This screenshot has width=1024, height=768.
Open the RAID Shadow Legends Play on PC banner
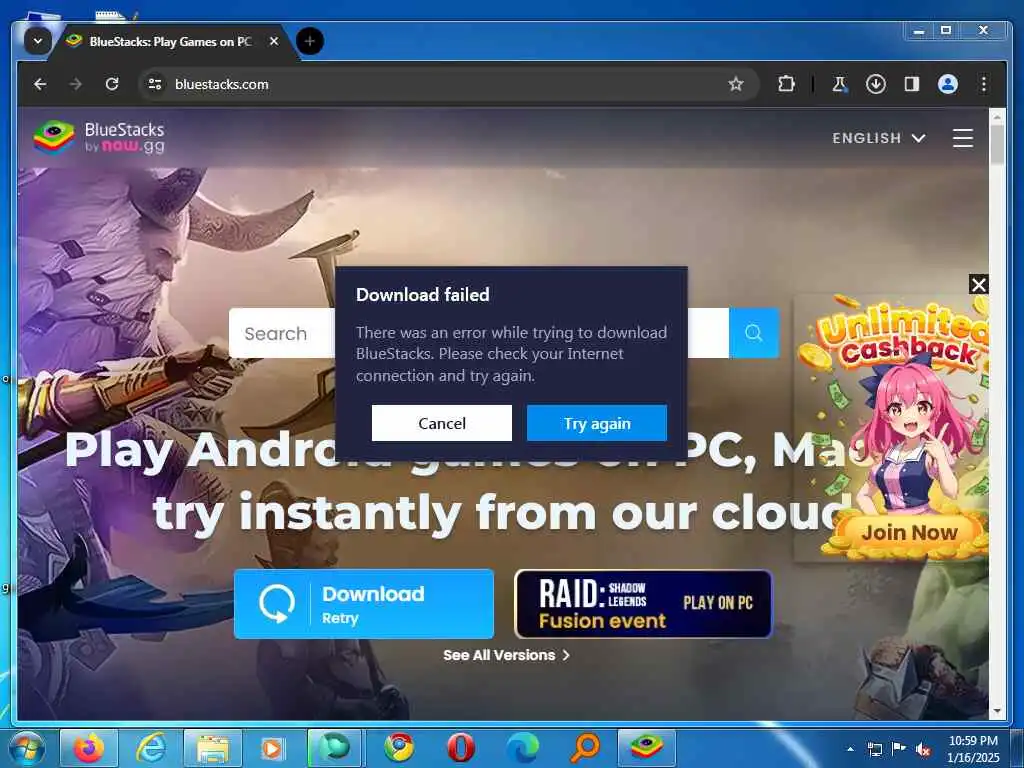[x=644, y=604]
